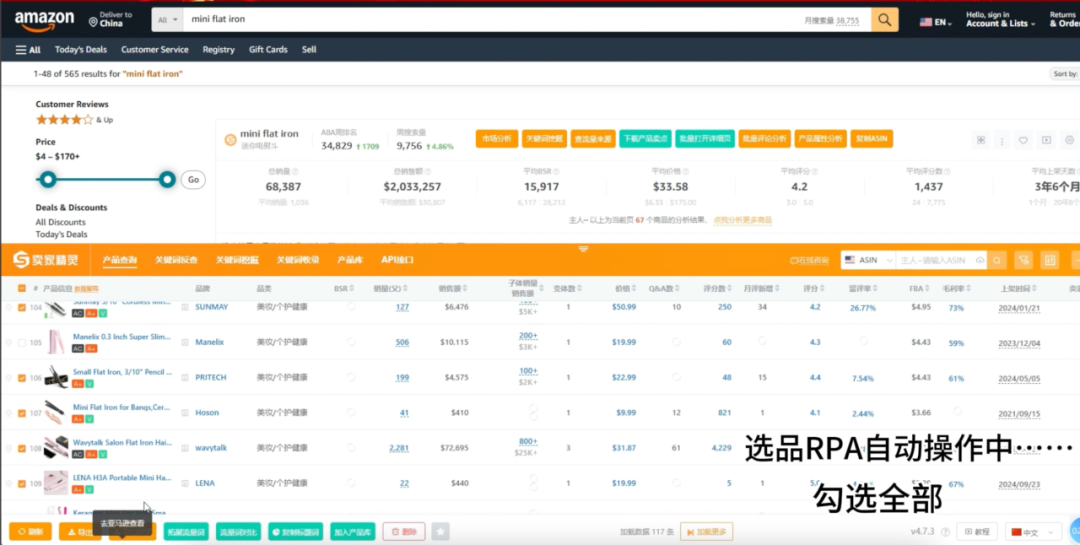Open Today's Deals in Amazon nav
Image resolution: width=1080 pixels, height=545 pixels.
[x=81, y=50]
